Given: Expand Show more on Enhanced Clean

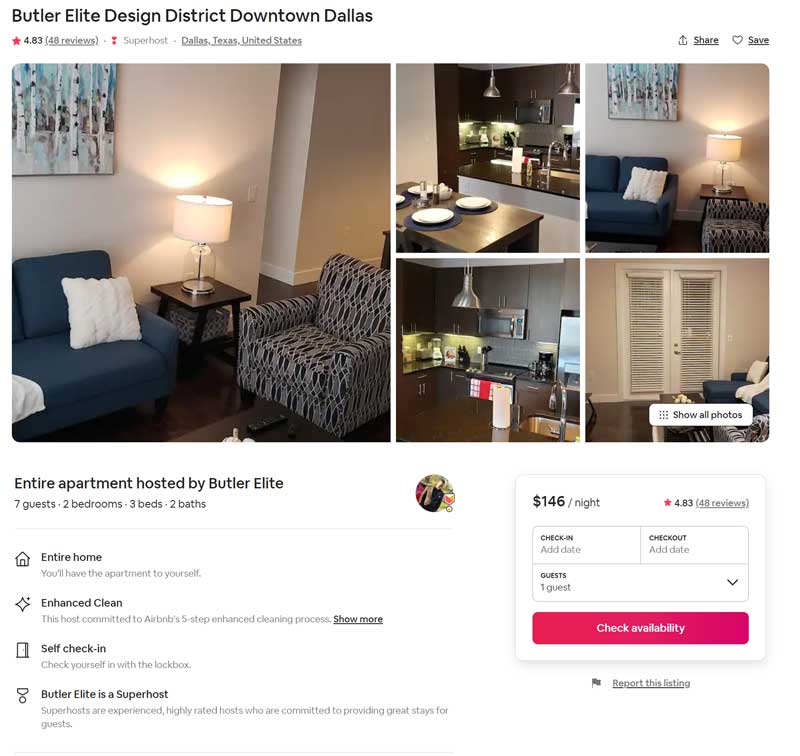Looking at the screenshot, I should coord(358,619).
